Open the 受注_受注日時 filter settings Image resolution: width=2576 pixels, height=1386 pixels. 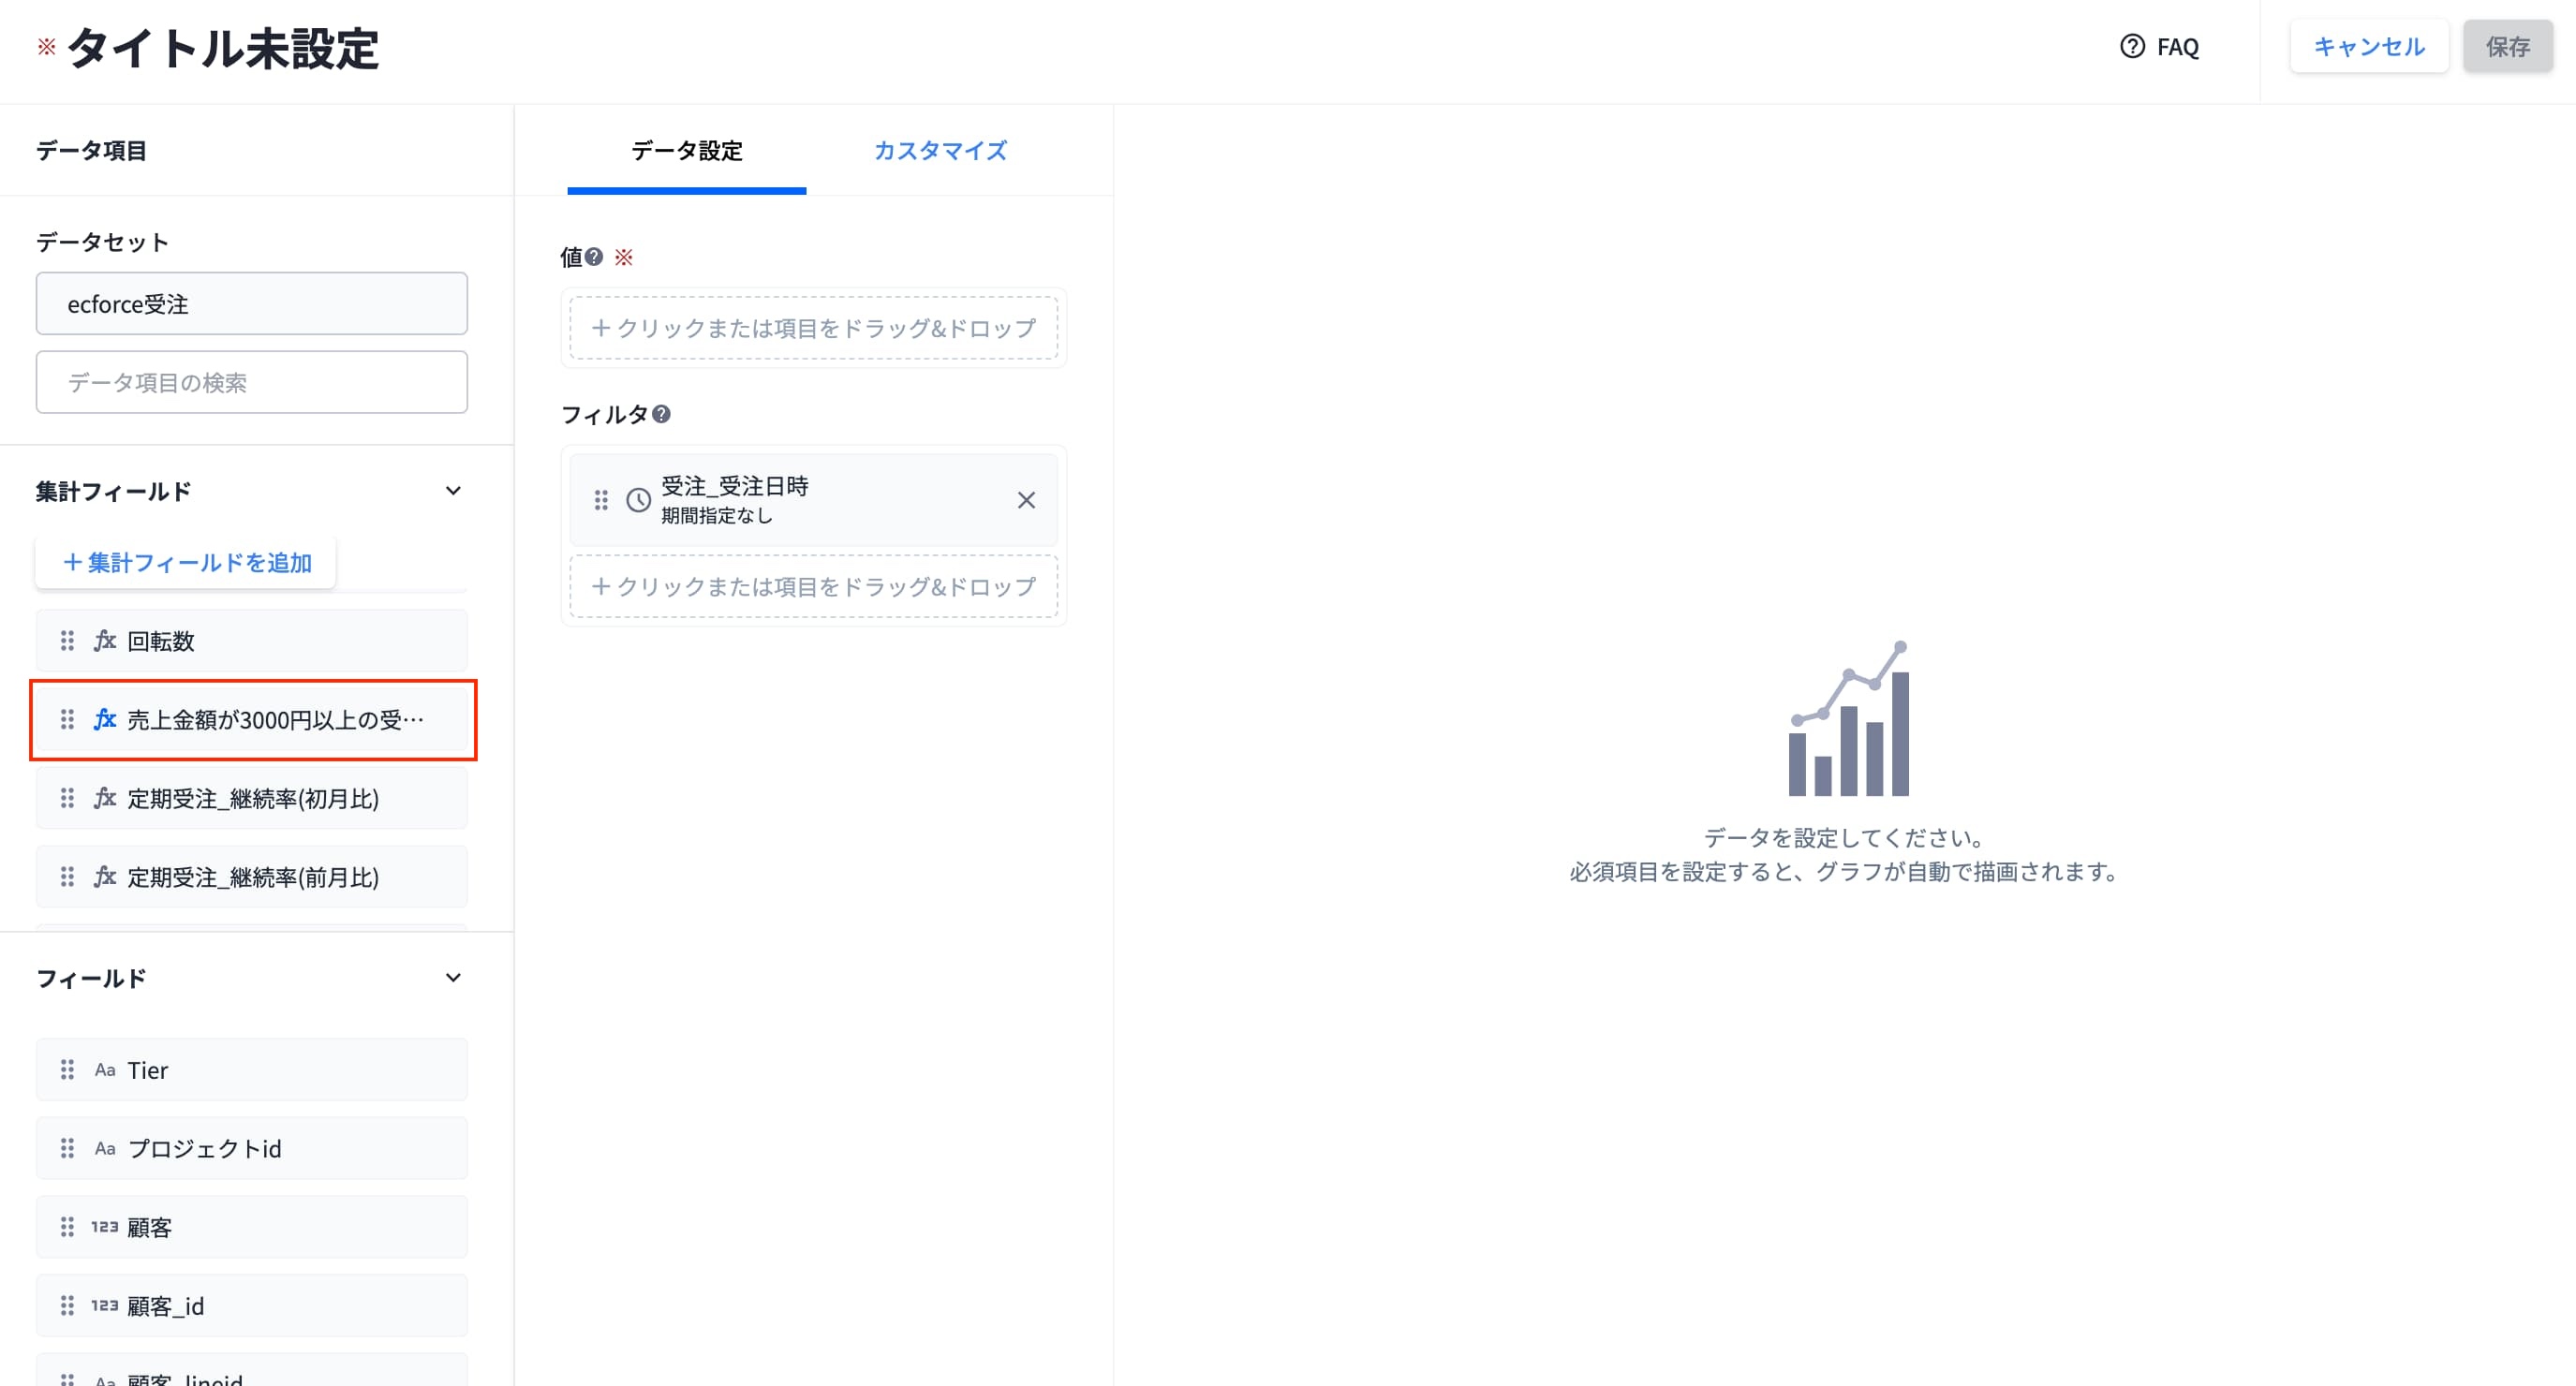click(x=814, y=500)
